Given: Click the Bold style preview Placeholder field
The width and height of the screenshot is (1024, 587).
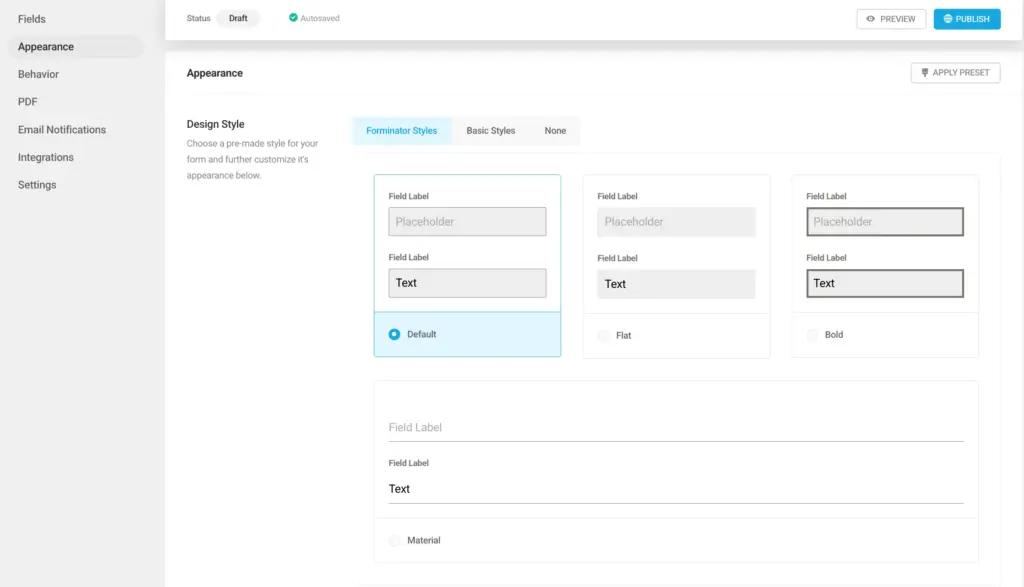Looking at the screenshot, I should (x=884, y=222).
